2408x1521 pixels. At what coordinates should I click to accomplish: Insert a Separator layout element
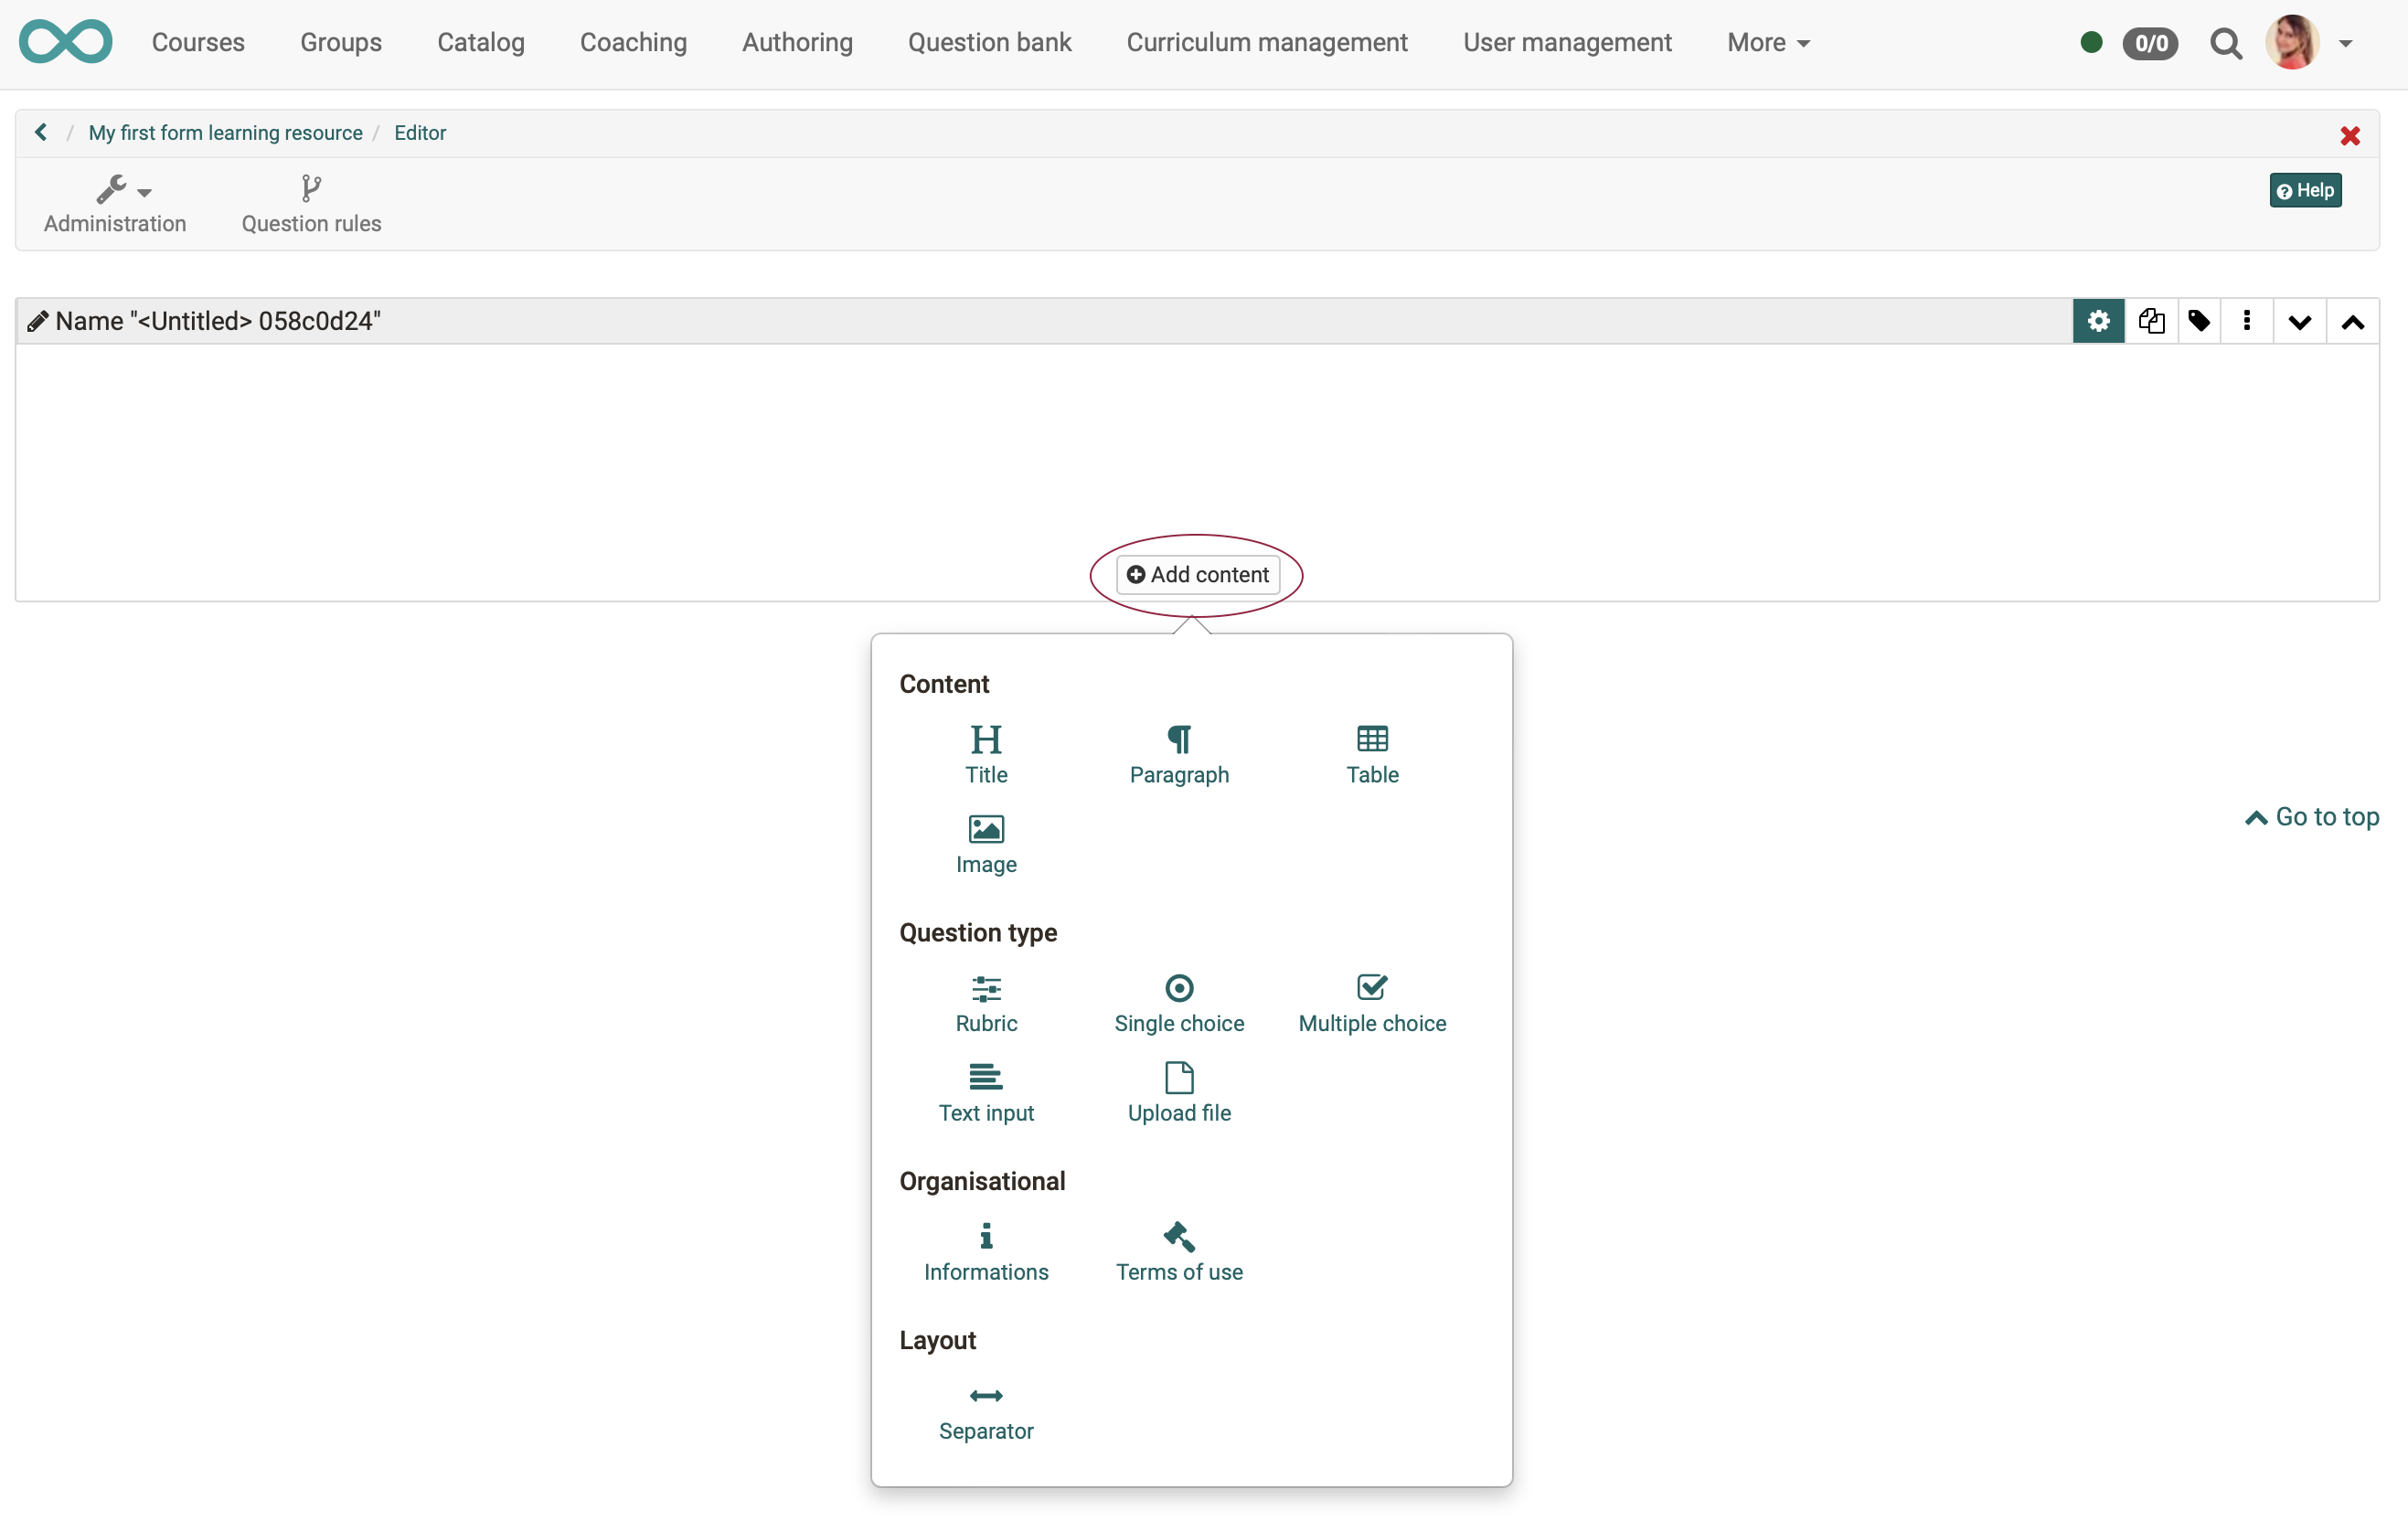pyautogui.click(x=985, y=1410)
